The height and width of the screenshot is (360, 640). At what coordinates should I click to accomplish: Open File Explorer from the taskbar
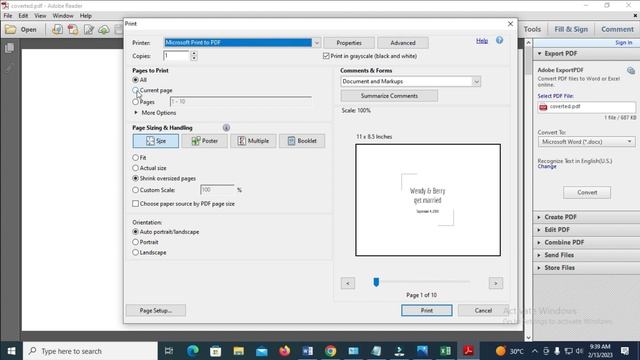[x=239, y=351]
